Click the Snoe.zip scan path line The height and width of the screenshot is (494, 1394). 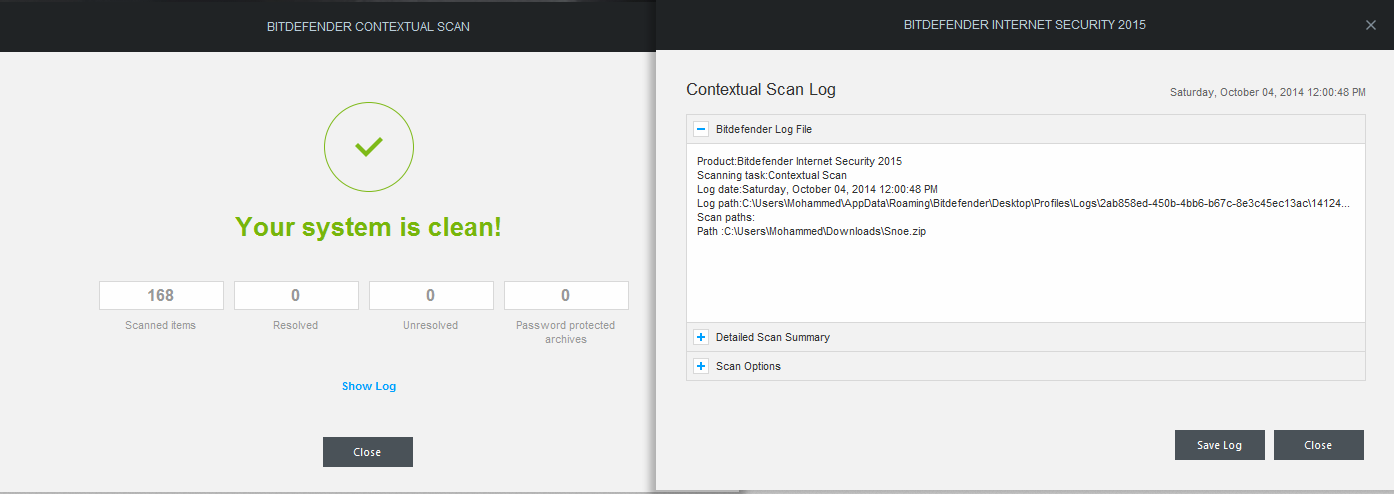(812, 231)
